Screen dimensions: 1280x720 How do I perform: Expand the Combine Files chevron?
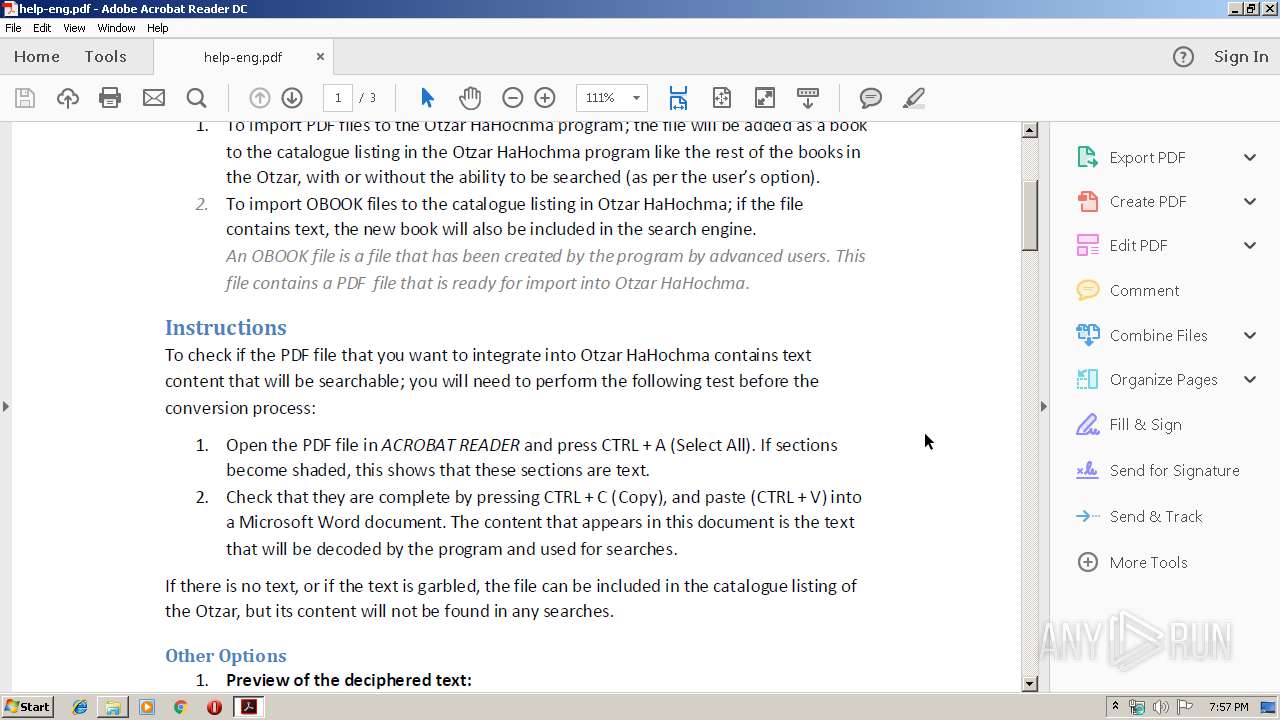pos(1250,335)
